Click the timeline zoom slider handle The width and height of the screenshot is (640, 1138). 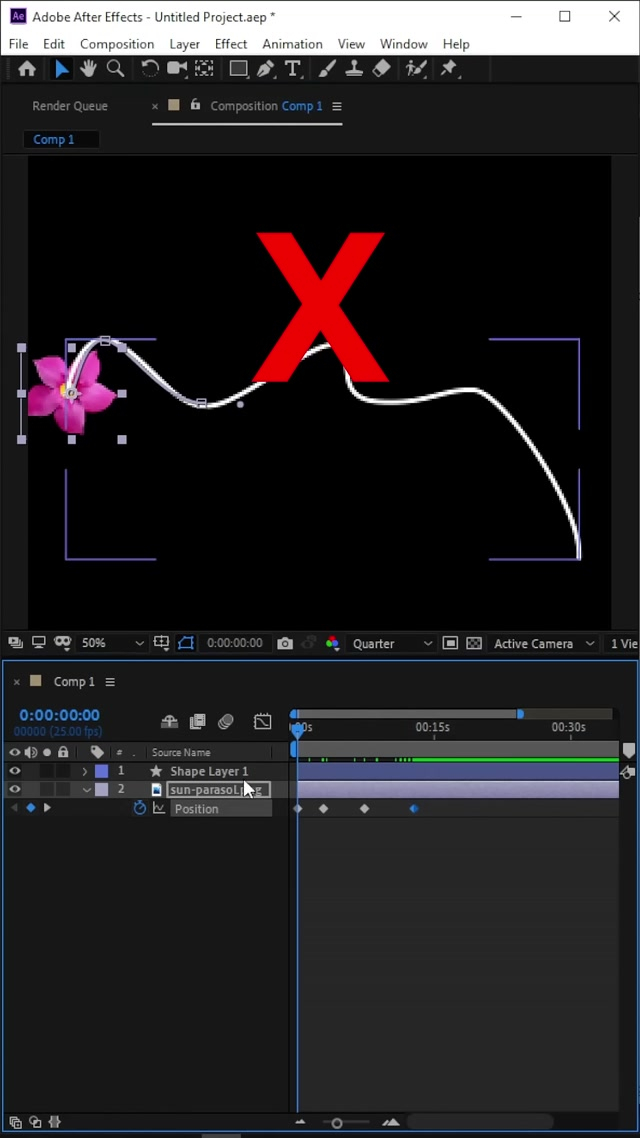(x=337, y=1123)
